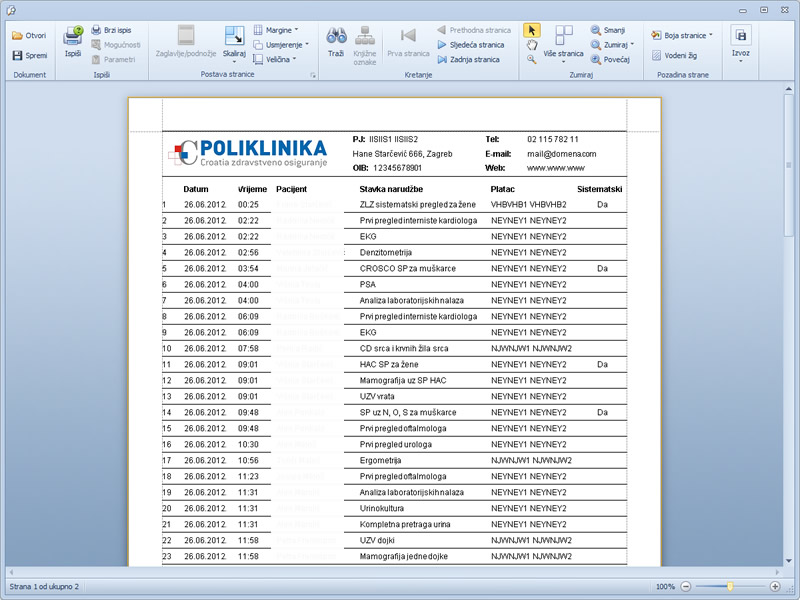The image size is (800, 600).
Task: Expand the Veličina page size dropdown
Action: pyautogui.click(x=275, y=59)
